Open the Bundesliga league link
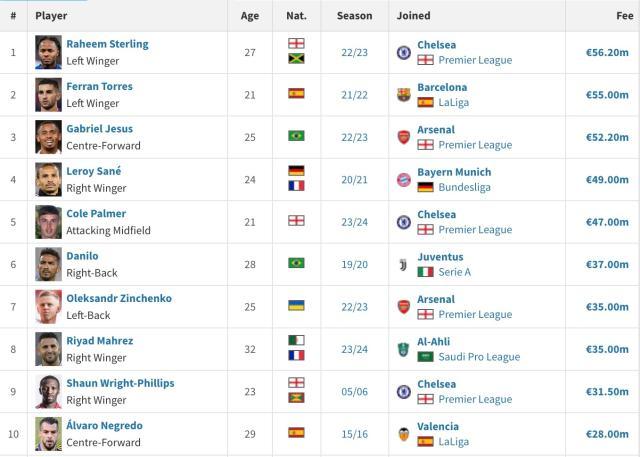This screenshot has width=640, height=457. pos(464,187)
